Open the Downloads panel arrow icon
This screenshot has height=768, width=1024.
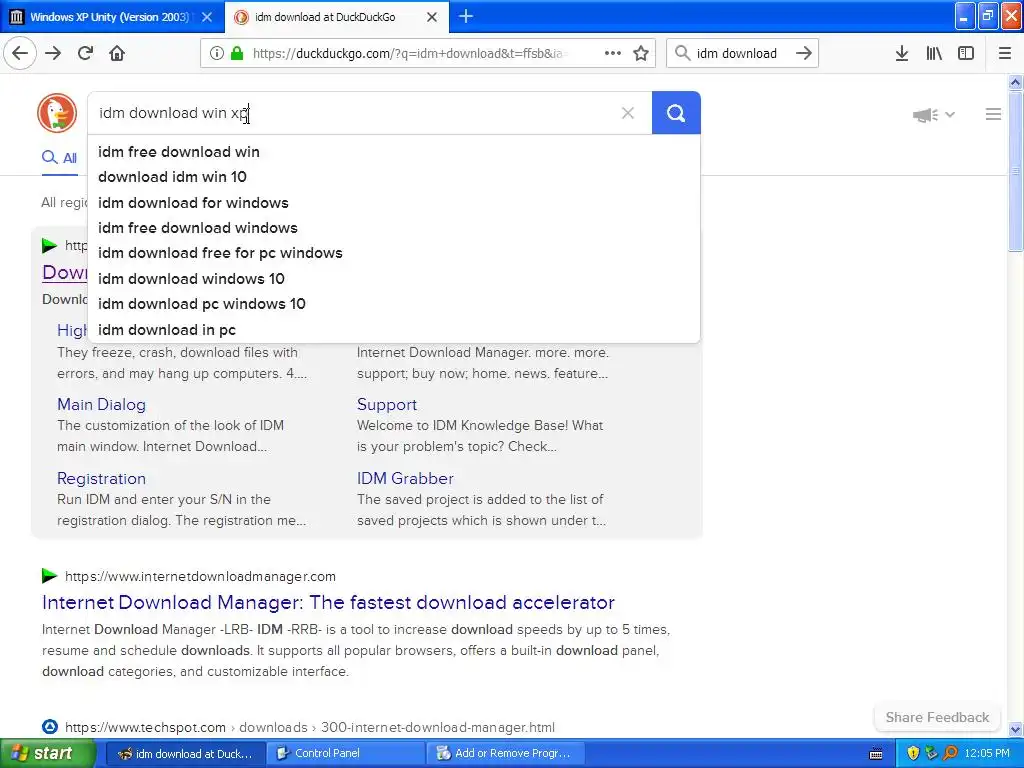(x=902, y=53)
